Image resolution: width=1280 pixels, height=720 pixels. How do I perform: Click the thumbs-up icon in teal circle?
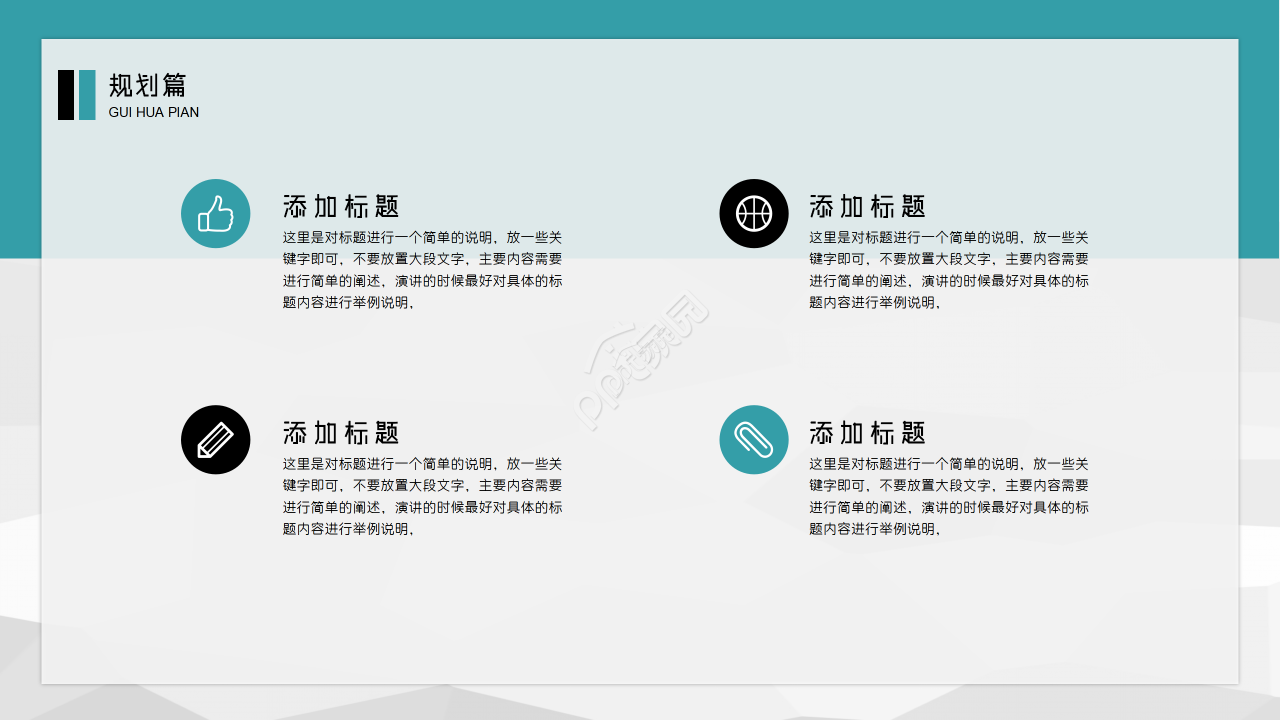point(215,213)
